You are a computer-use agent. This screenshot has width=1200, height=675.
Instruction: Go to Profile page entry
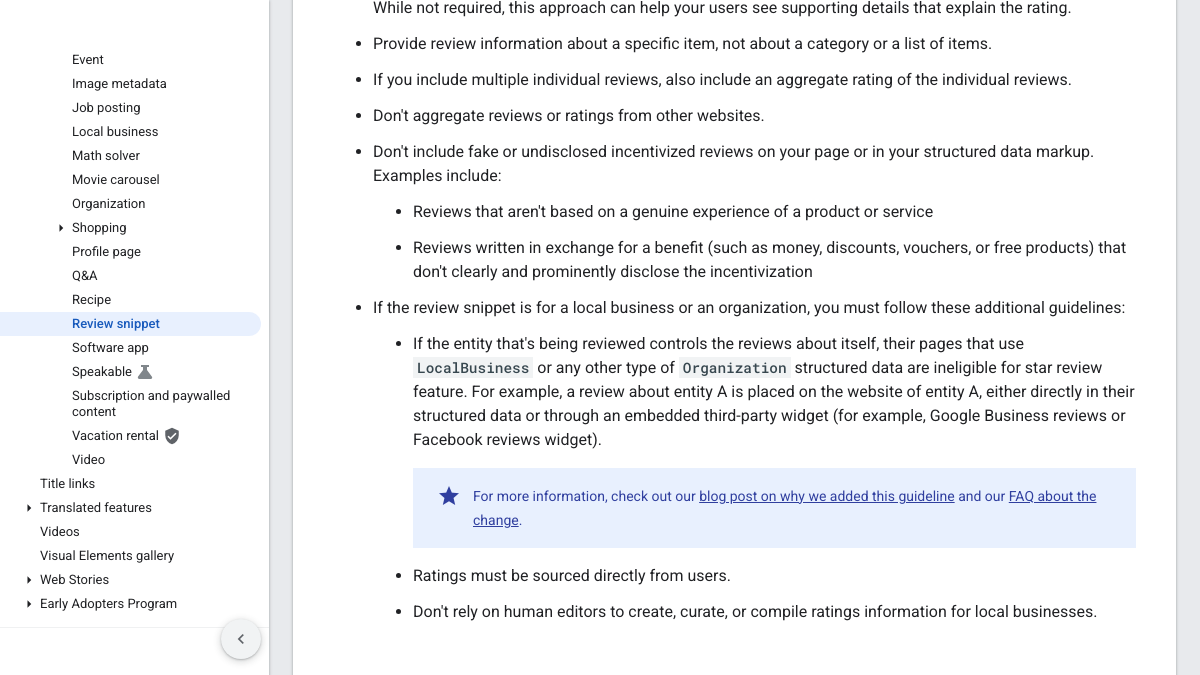[x=106, y=252]
